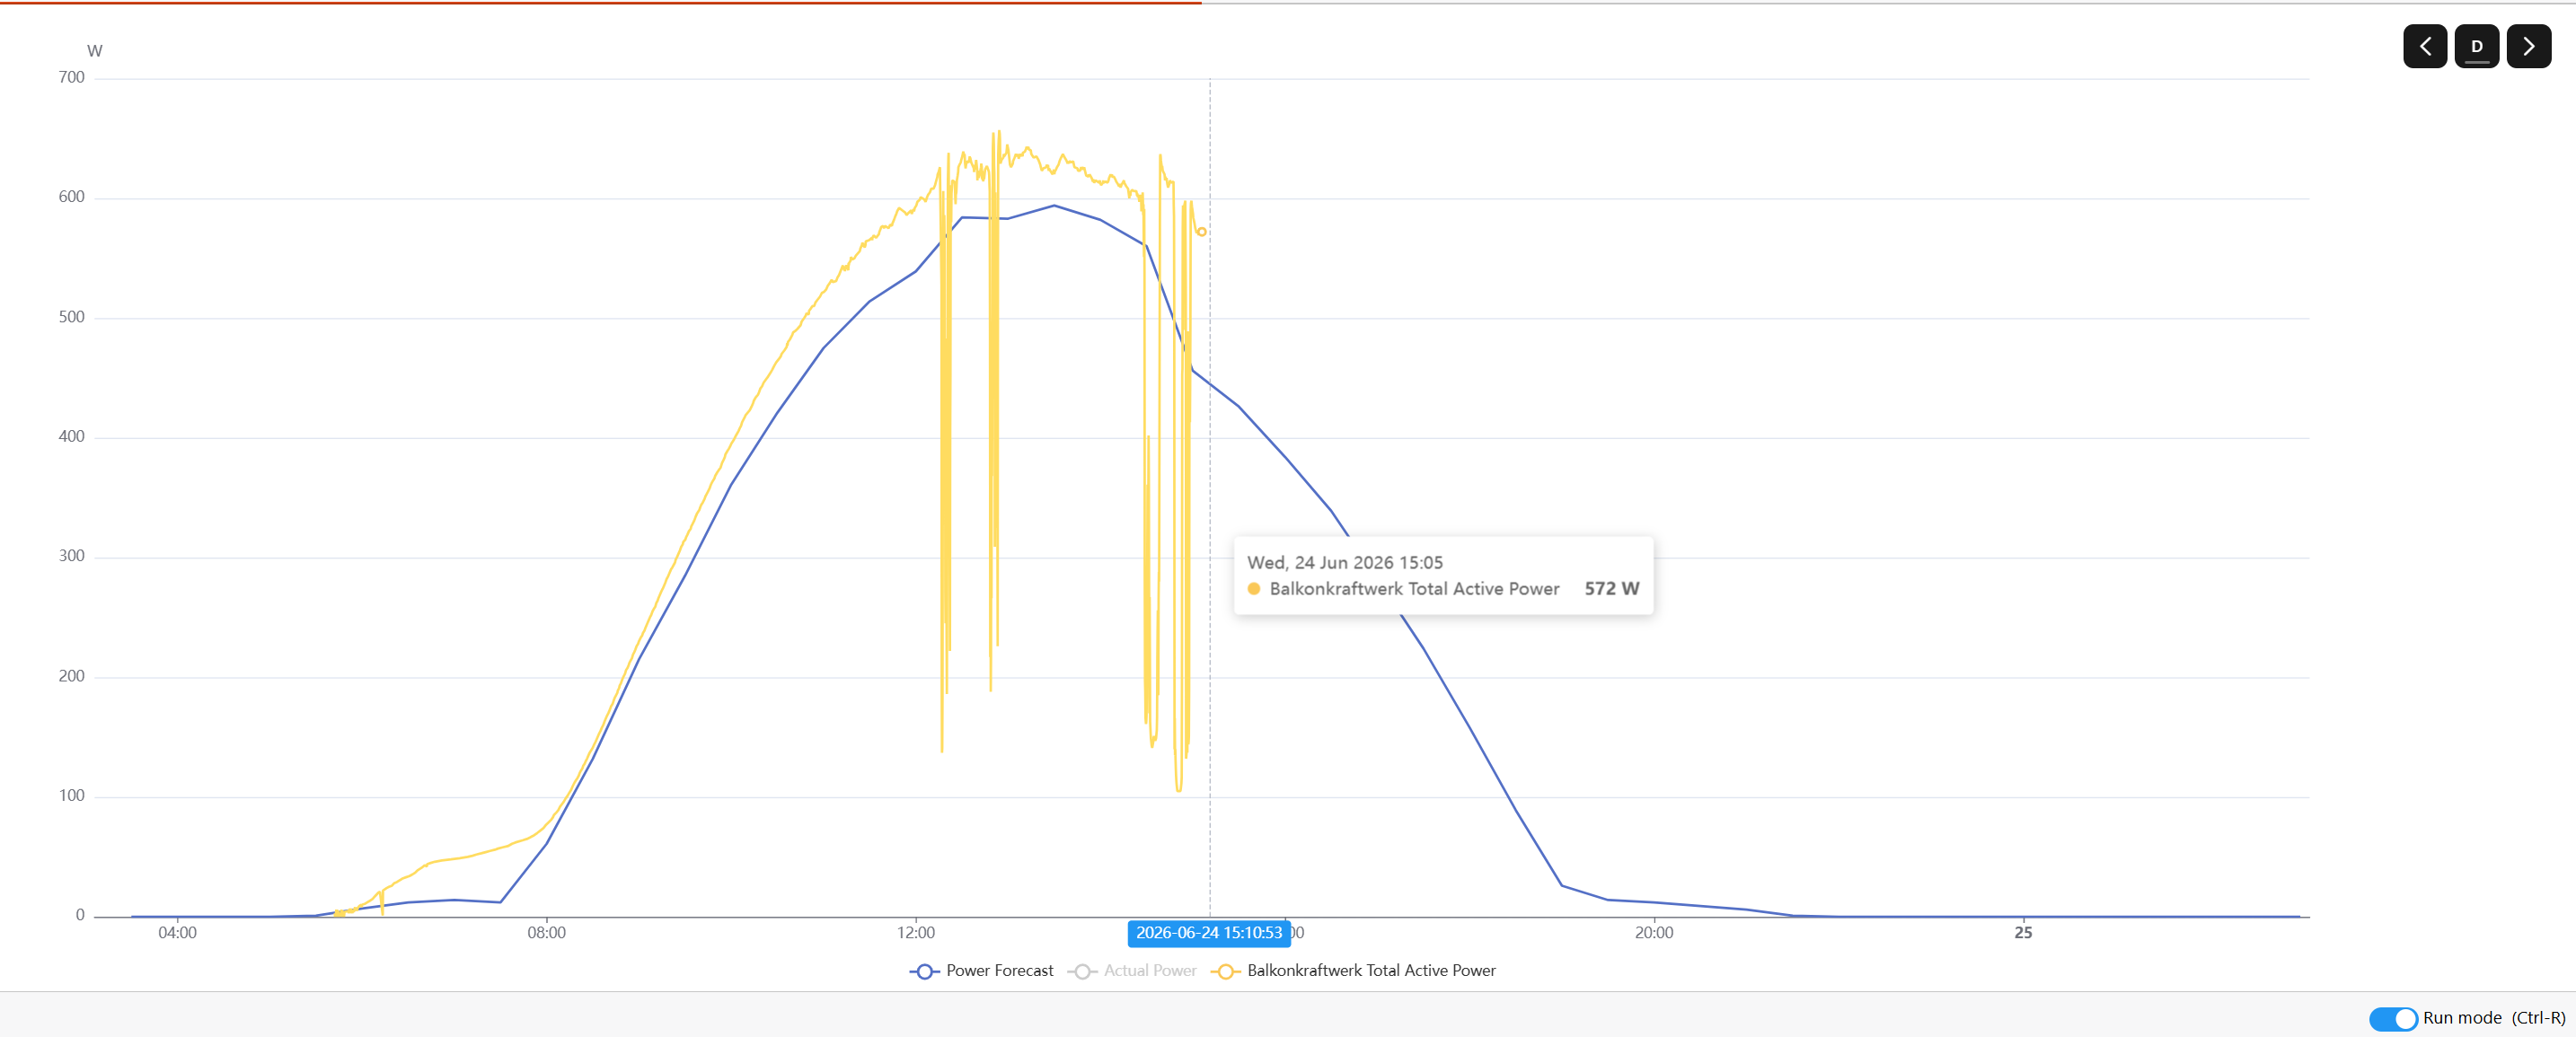The height and width of the screenshot is (1037, 2576).
Task: Click the 572 W tooltip value
Action: coord(1611,589)
